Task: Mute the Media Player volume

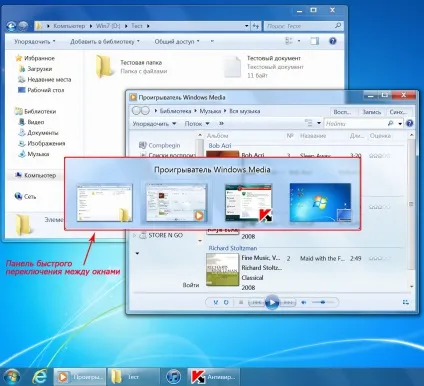Action: 304,302
